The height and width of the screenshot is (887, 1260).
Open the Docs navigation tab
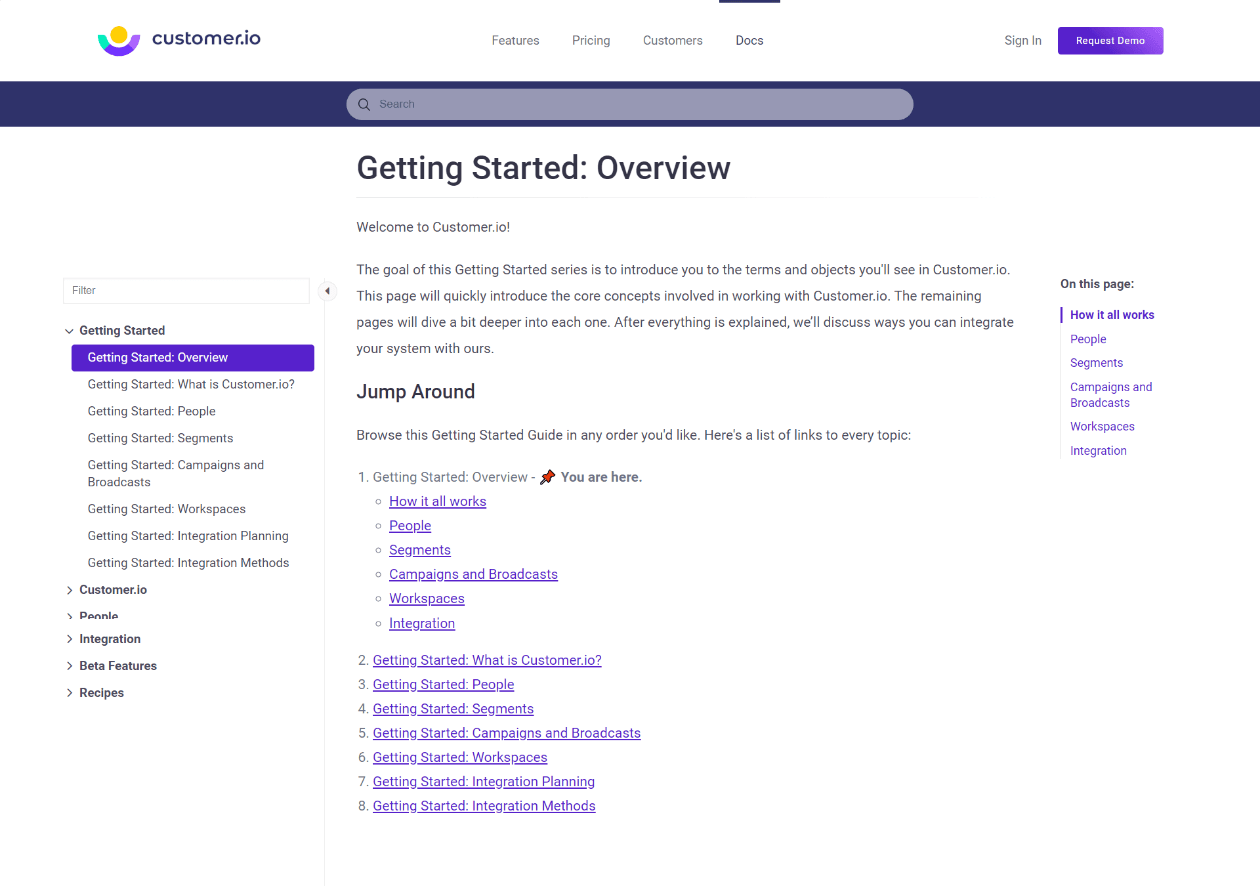[x=749, y=40]
